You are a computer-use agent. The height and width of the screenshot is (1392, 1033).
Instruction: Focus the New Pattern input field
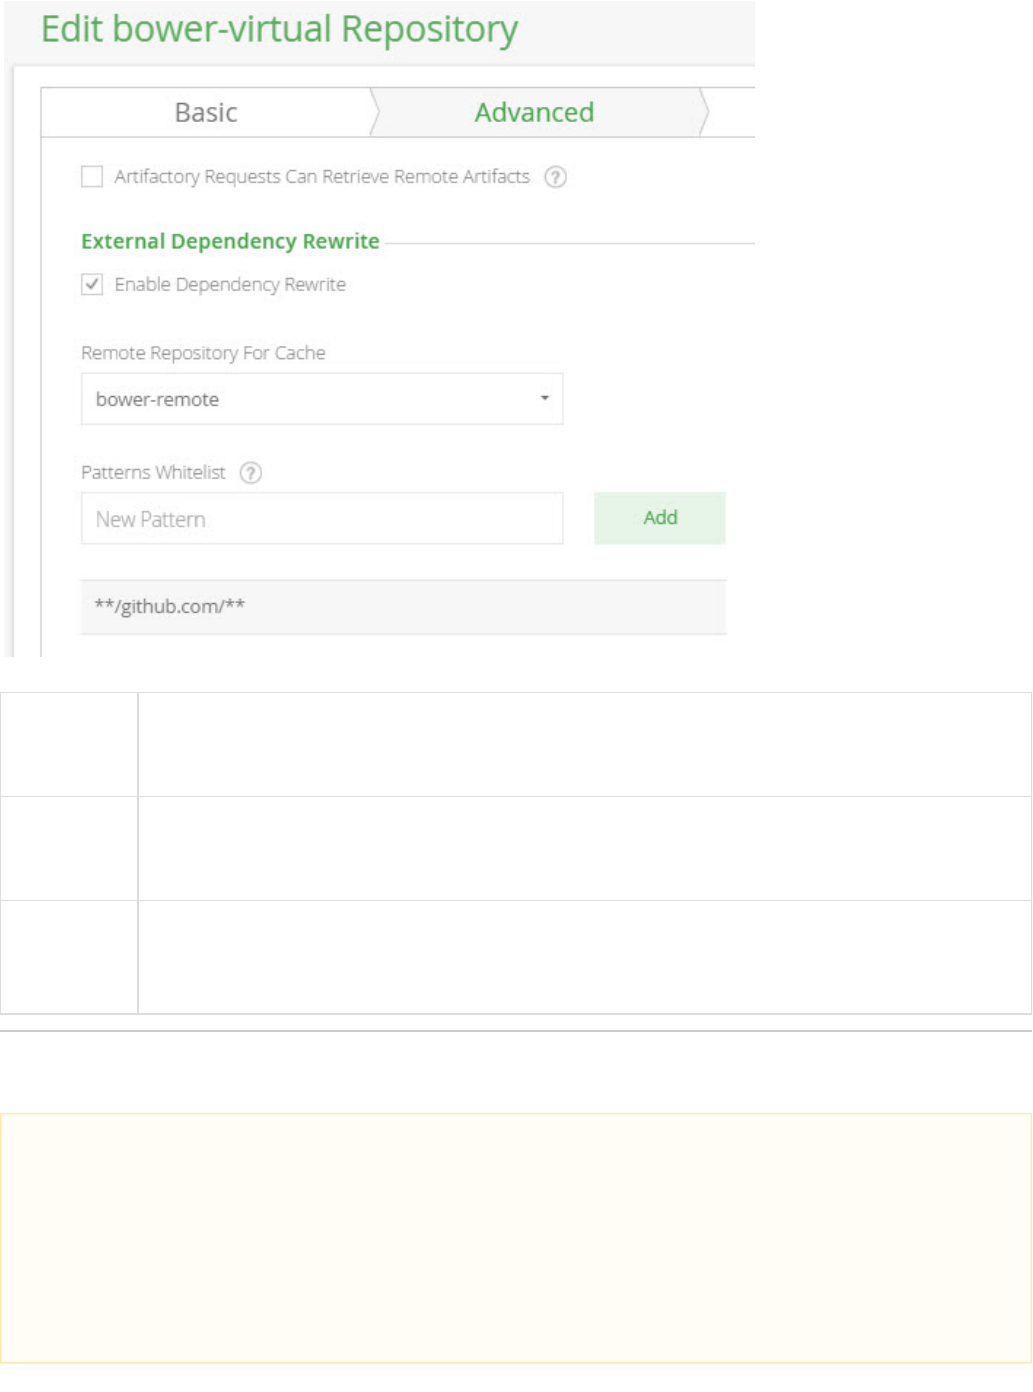(x=321, y=519)
